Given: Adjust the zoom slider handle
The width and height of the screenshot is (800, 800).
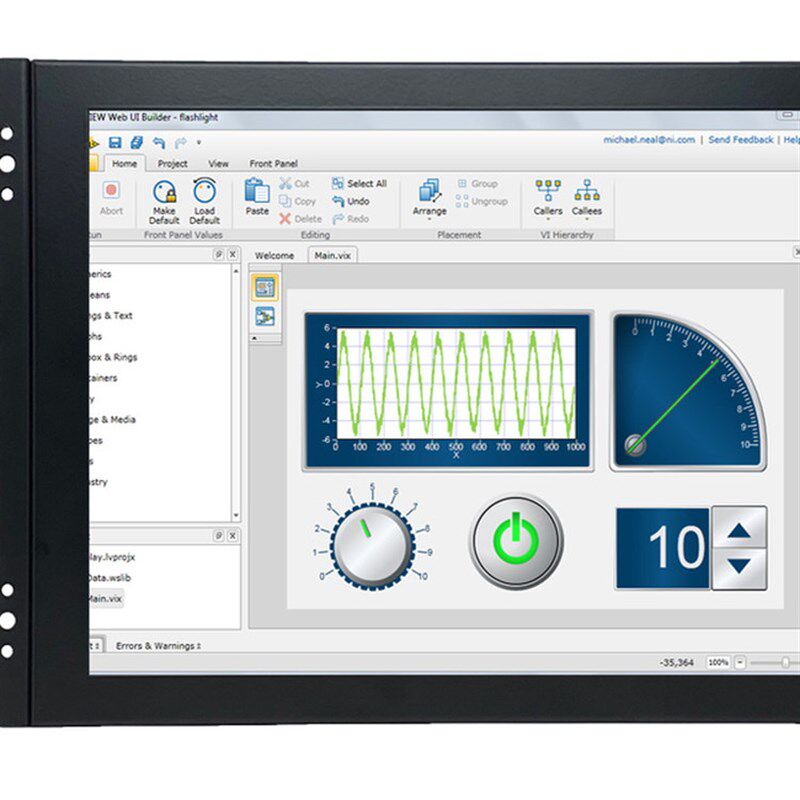Looking at the screenshot, I should [x=786, y=663].
